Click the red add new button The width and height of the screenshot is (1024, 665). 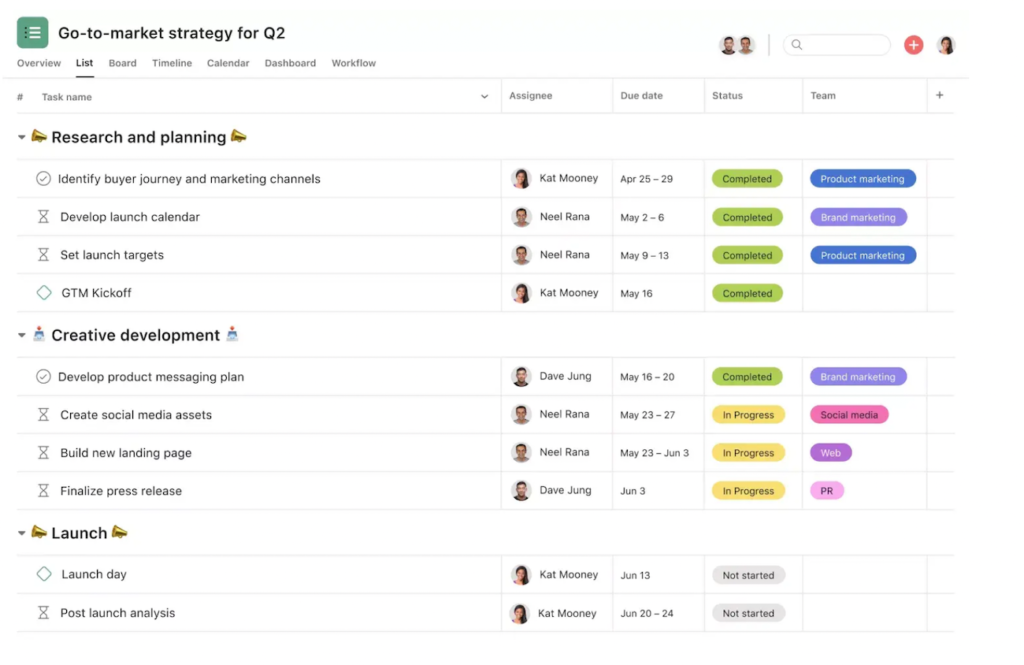(913, 45)
